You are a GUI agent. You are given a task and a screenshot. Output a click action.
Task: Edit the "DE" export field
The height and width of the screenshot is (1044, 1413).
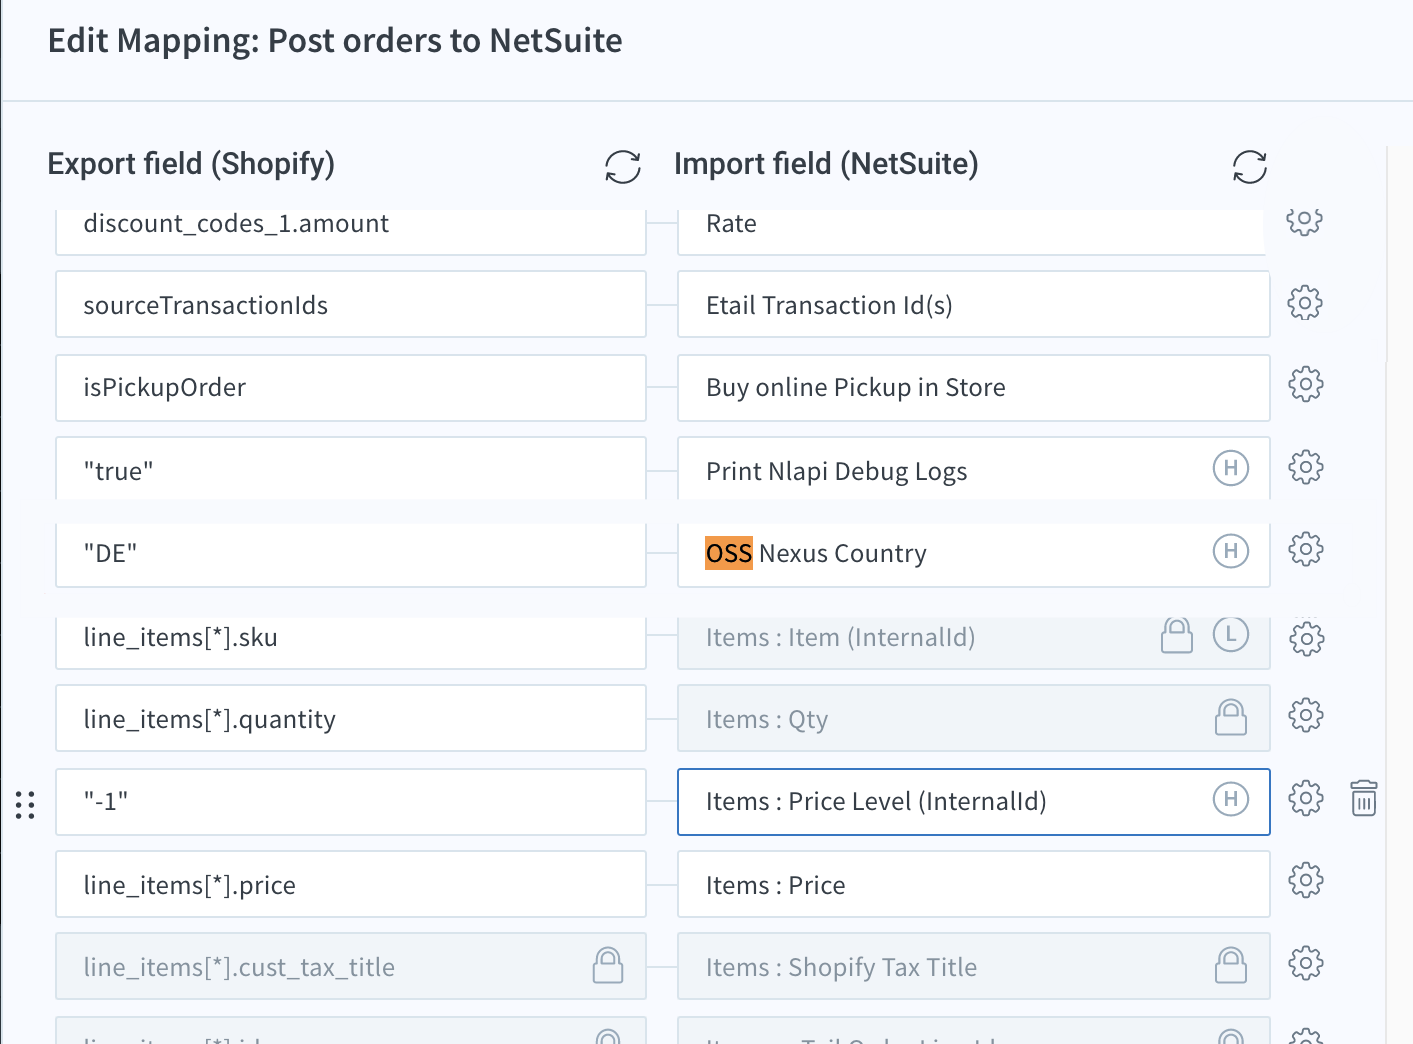(351, 555)
